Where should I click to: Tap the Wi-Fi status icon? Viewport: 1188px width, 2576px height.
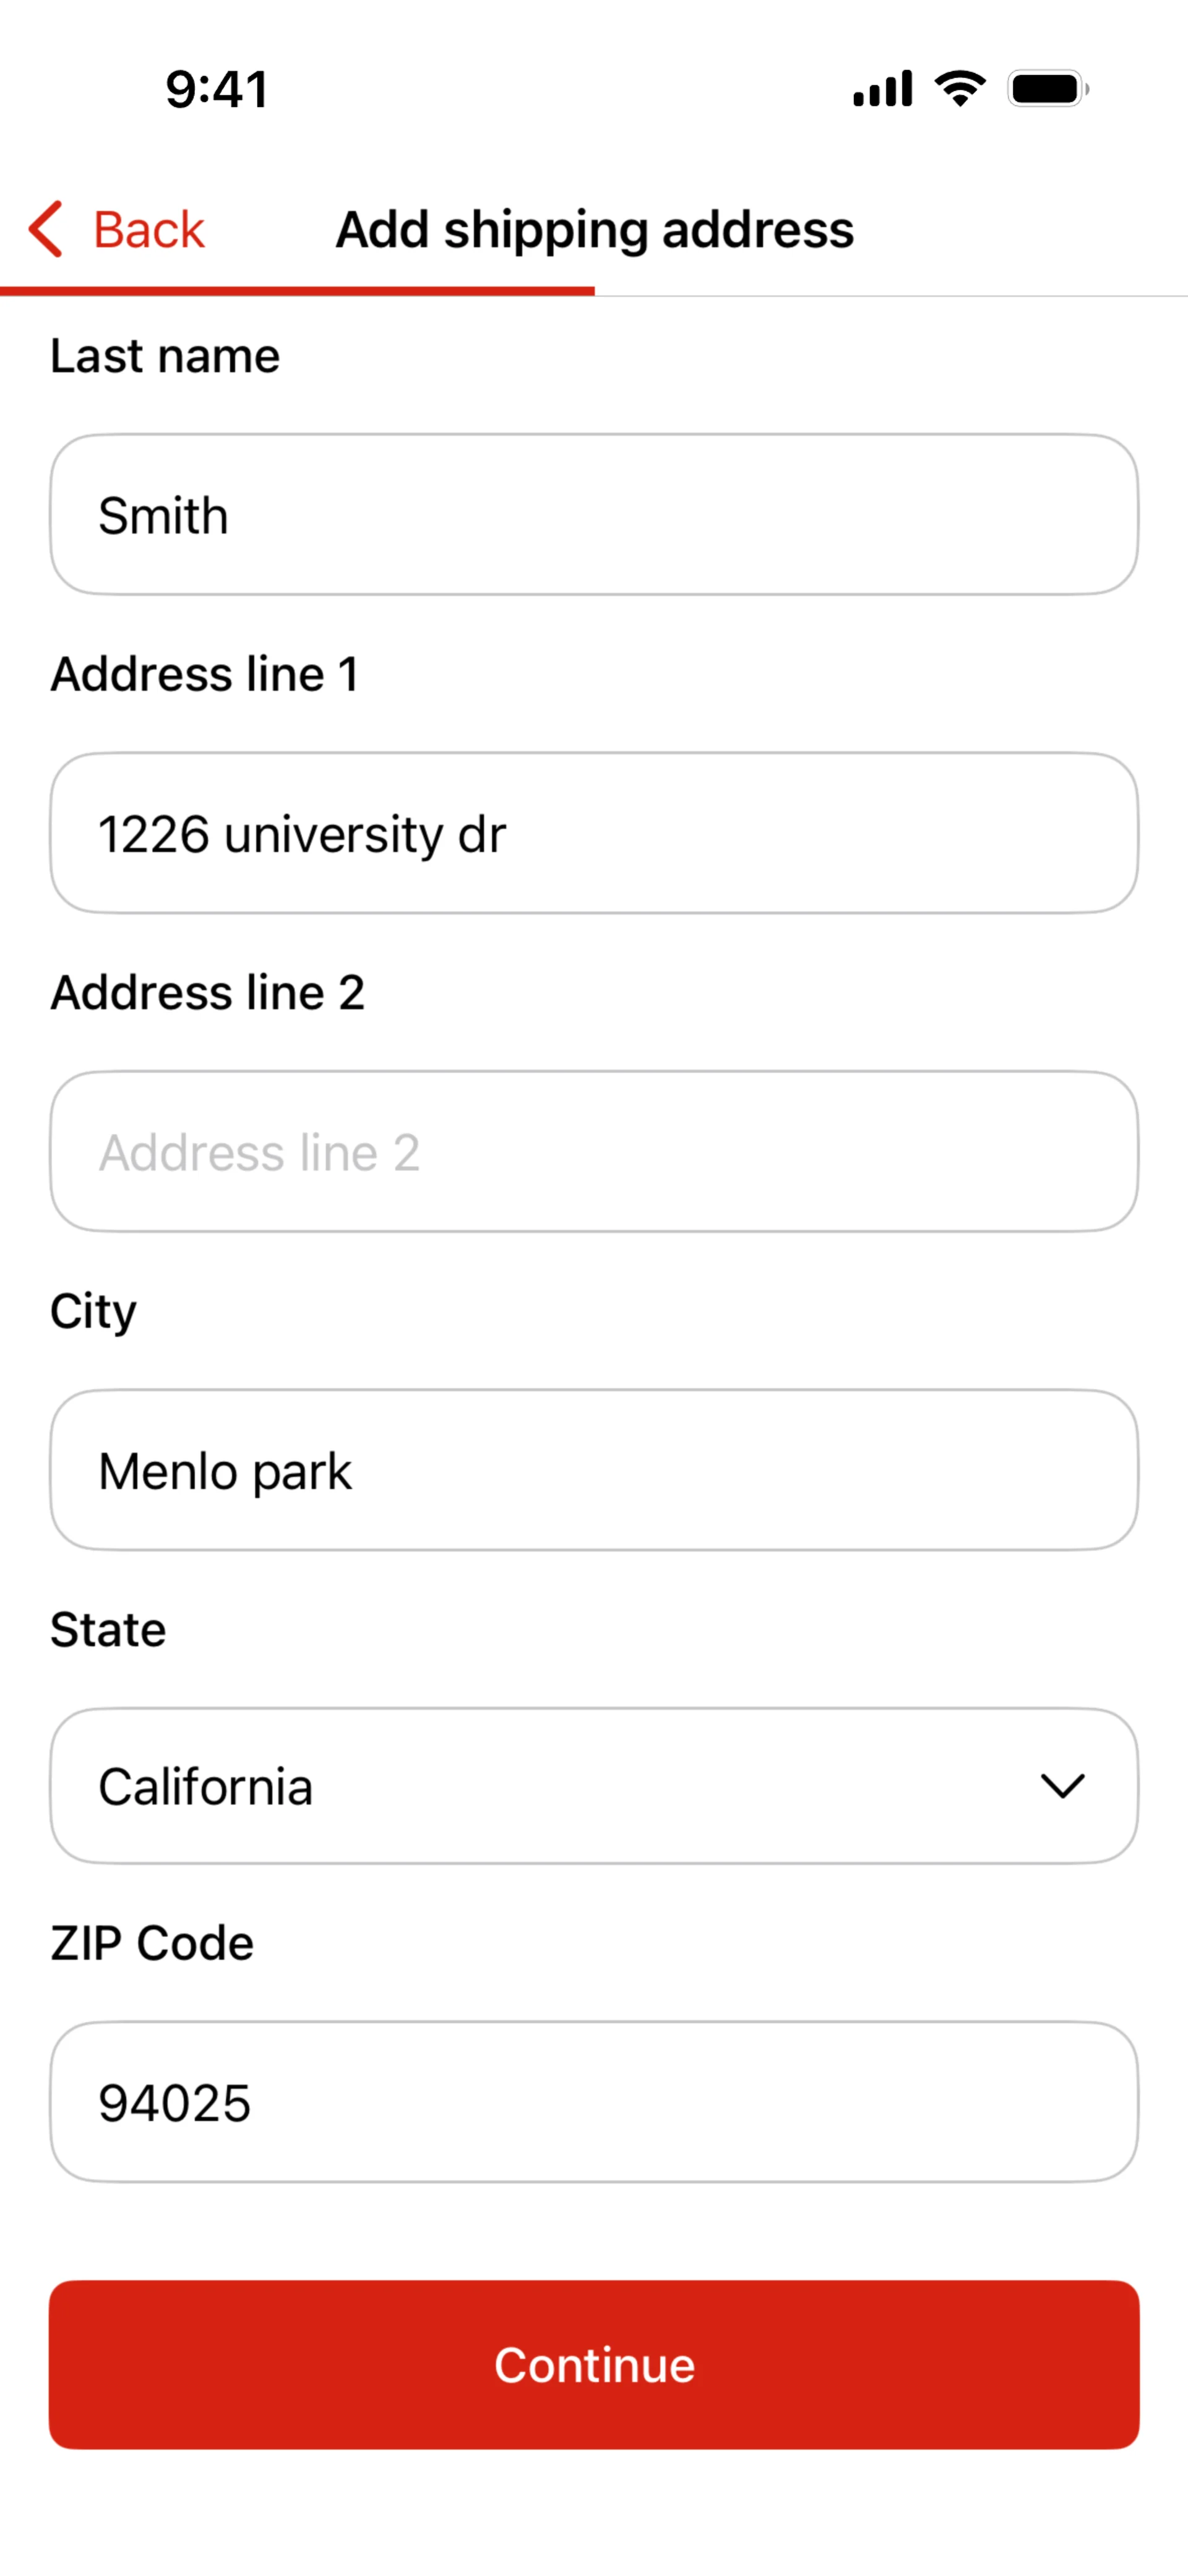tap(960, 89)
